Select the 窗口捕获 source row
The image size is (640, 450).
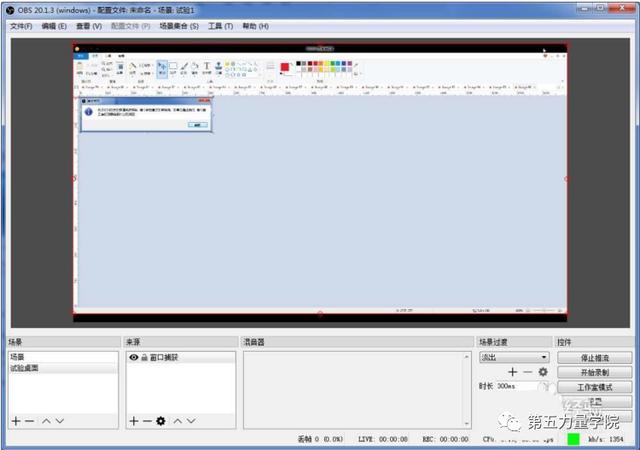pos(181,358)
